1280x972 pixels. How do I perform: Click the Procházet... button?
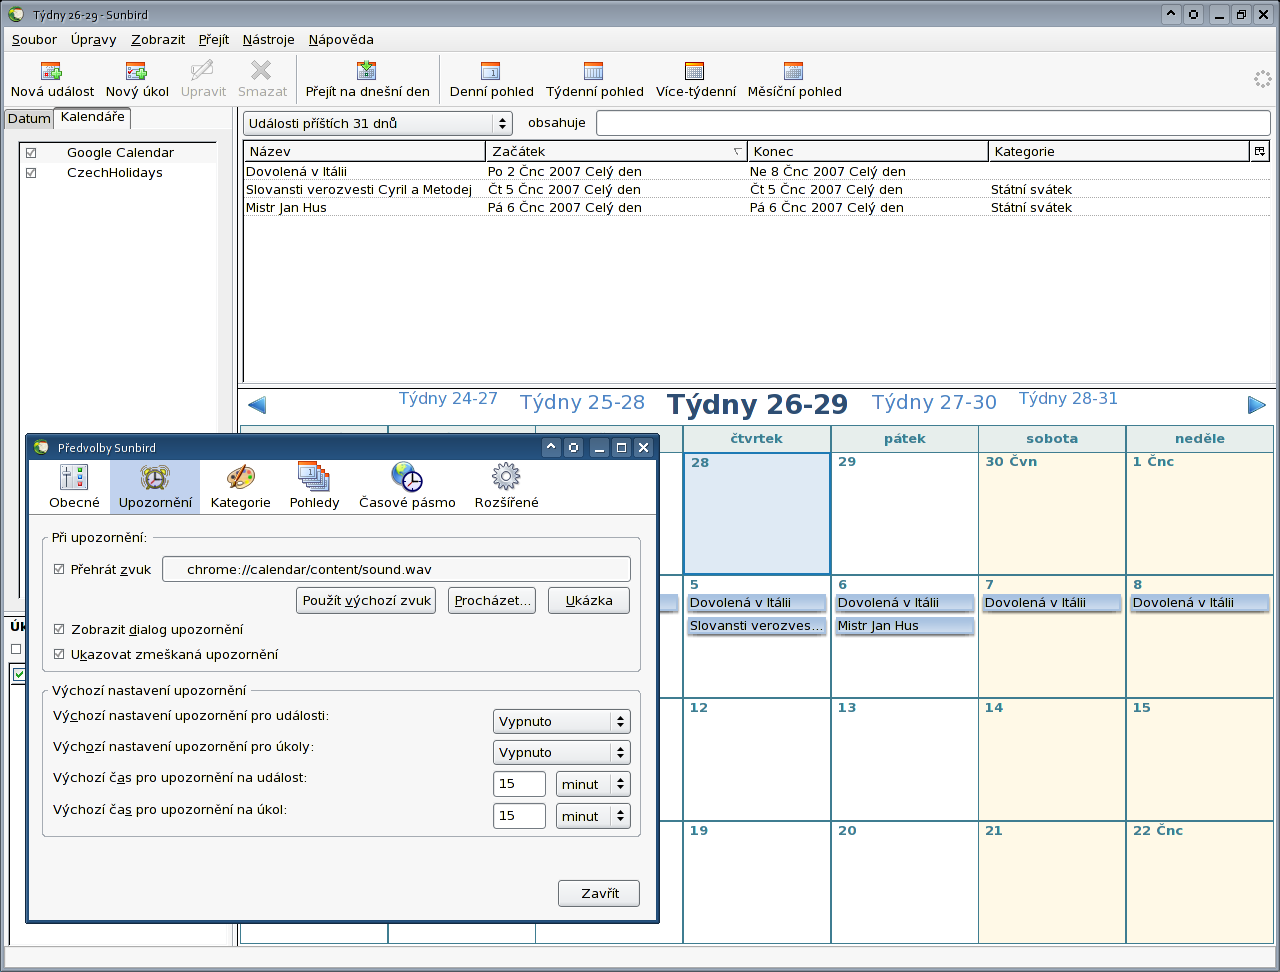coord(491,601)
